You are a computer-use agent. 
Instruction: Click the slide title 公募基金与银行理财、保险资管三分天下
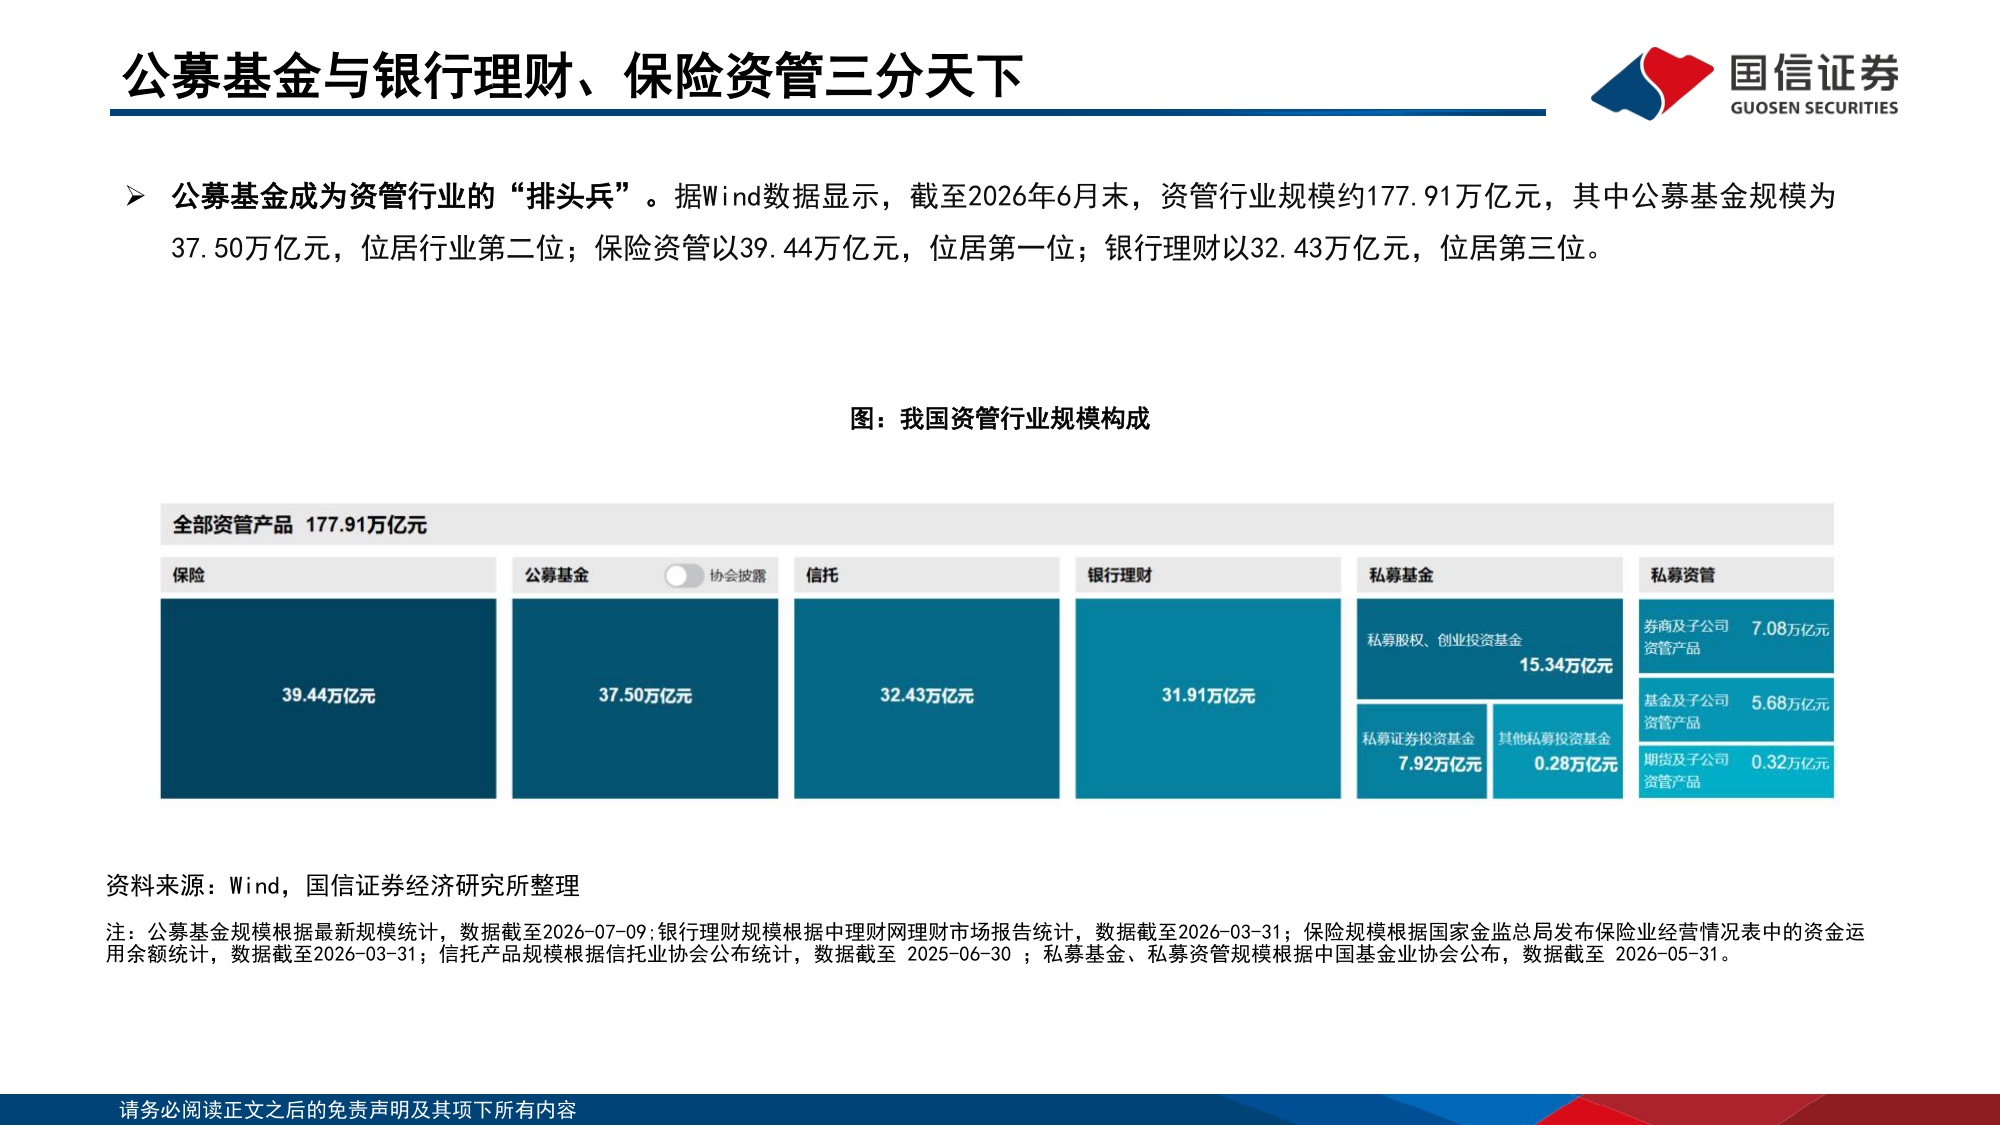(573, 76)
